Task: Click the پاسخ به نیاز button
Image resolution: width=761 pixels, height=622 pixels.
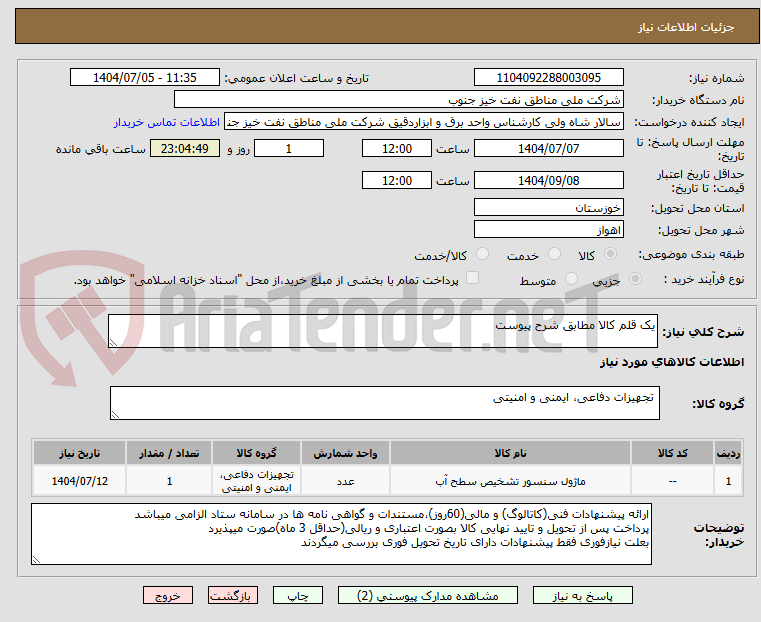Action: coord(582,595)
